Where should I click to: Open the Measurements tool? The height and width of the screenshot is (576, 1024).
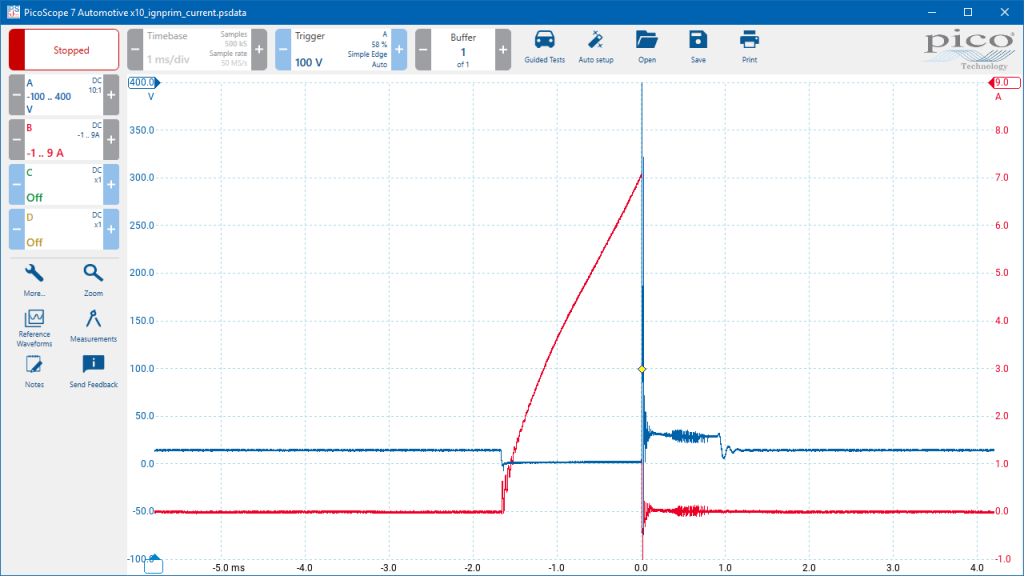[93, 326]
